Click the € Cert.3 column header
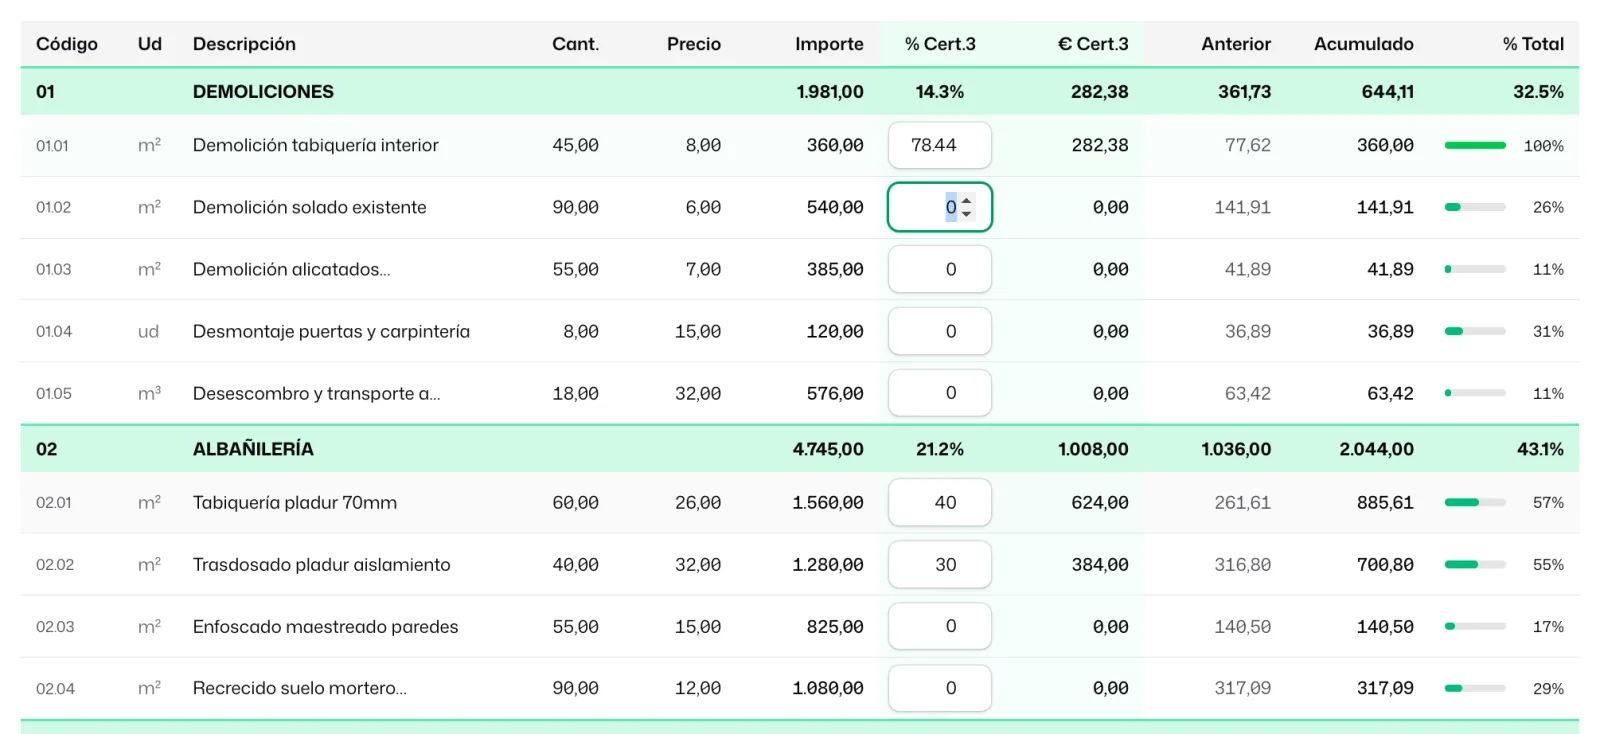 1093,44
